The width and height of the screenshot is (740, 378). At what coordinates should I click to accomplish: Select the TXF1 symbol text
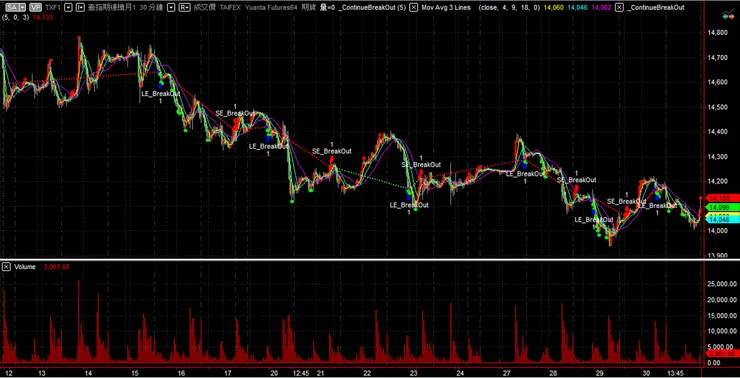point(53,8)
